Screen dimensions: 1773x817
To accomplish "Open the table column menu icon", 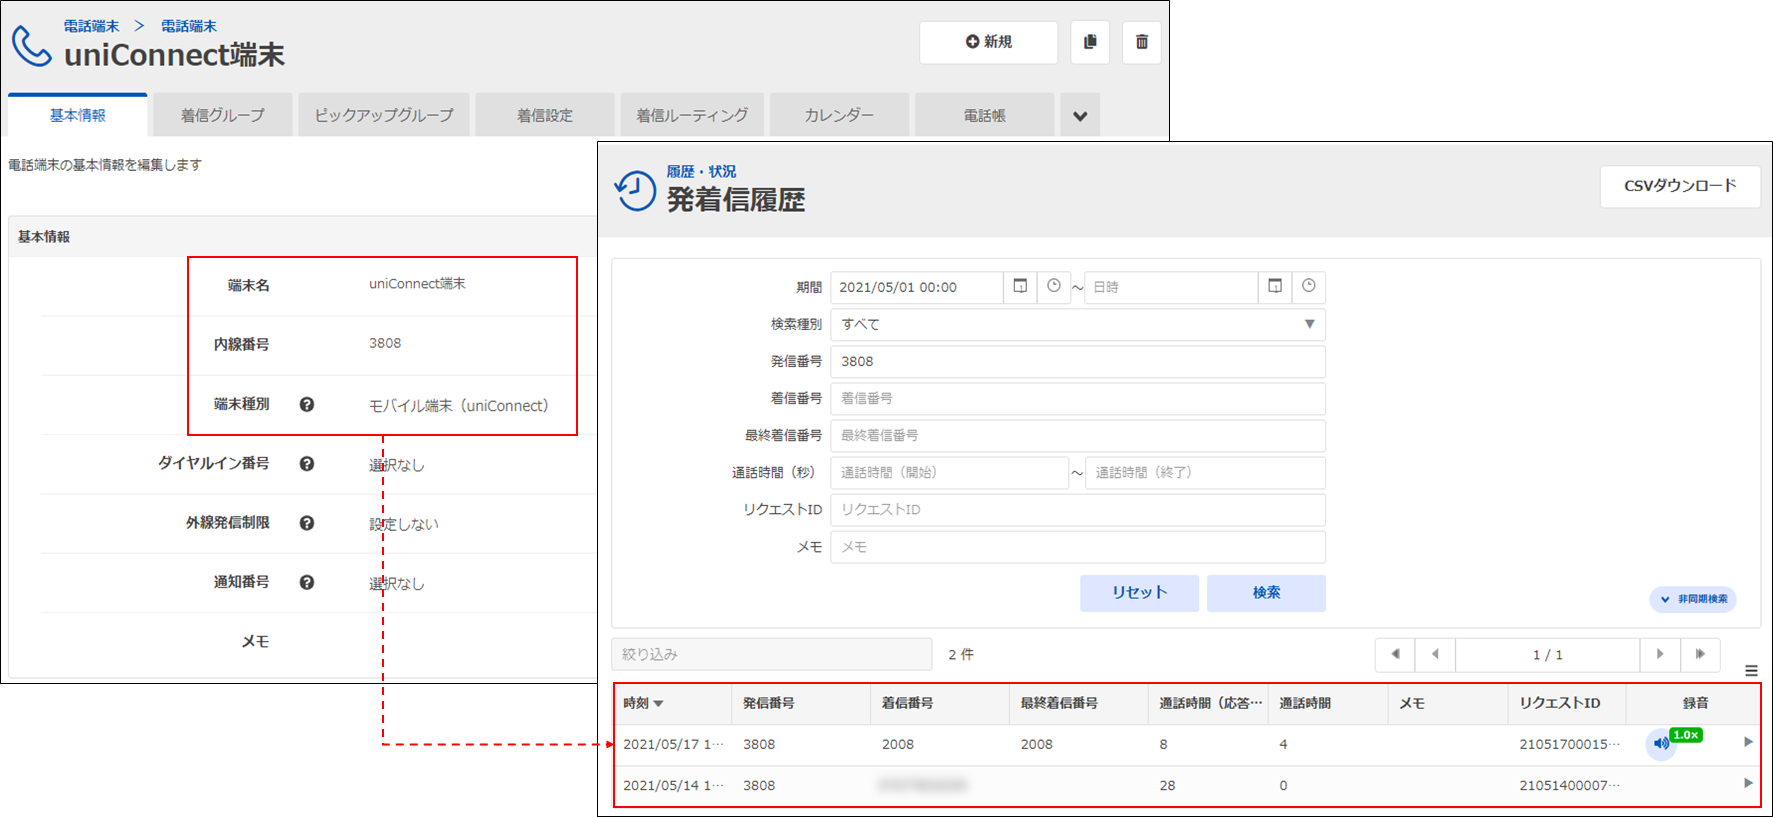I will (x=1751, y=671).
